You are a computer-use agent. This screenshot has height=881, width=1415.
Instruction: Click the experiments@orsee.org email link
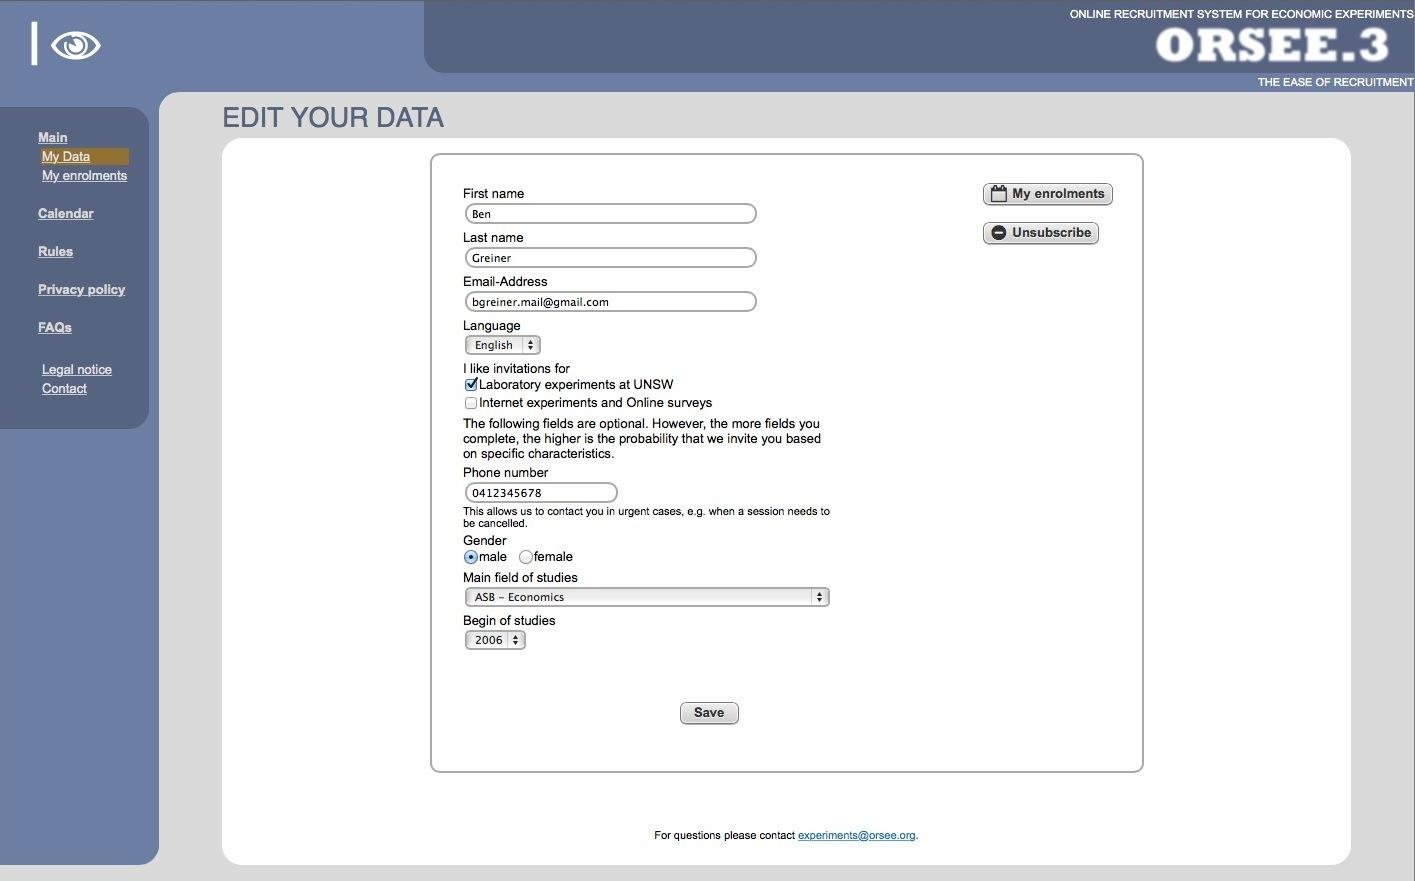(856, 835)
